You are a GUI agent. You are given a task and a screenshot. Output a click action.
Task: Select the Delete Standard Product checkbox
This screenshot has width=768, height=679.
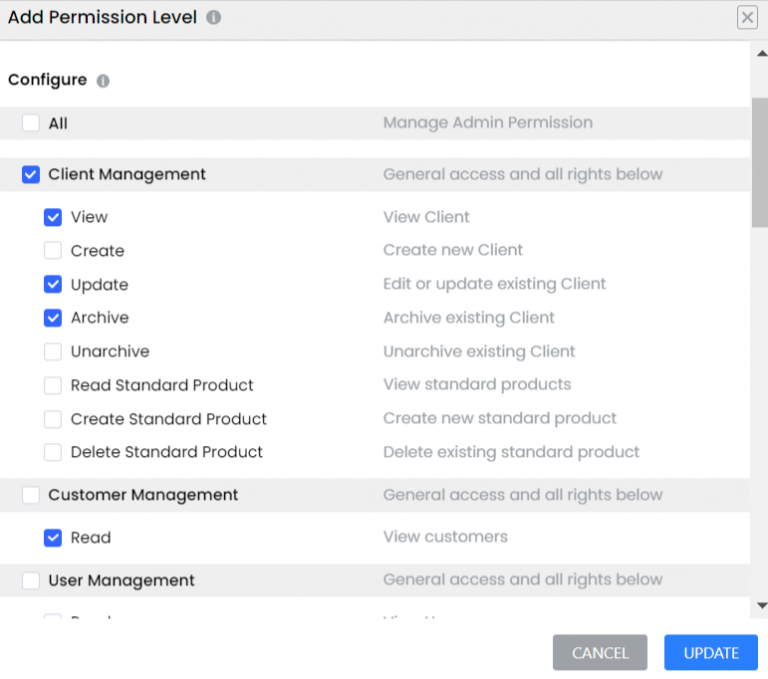(53, 453)
